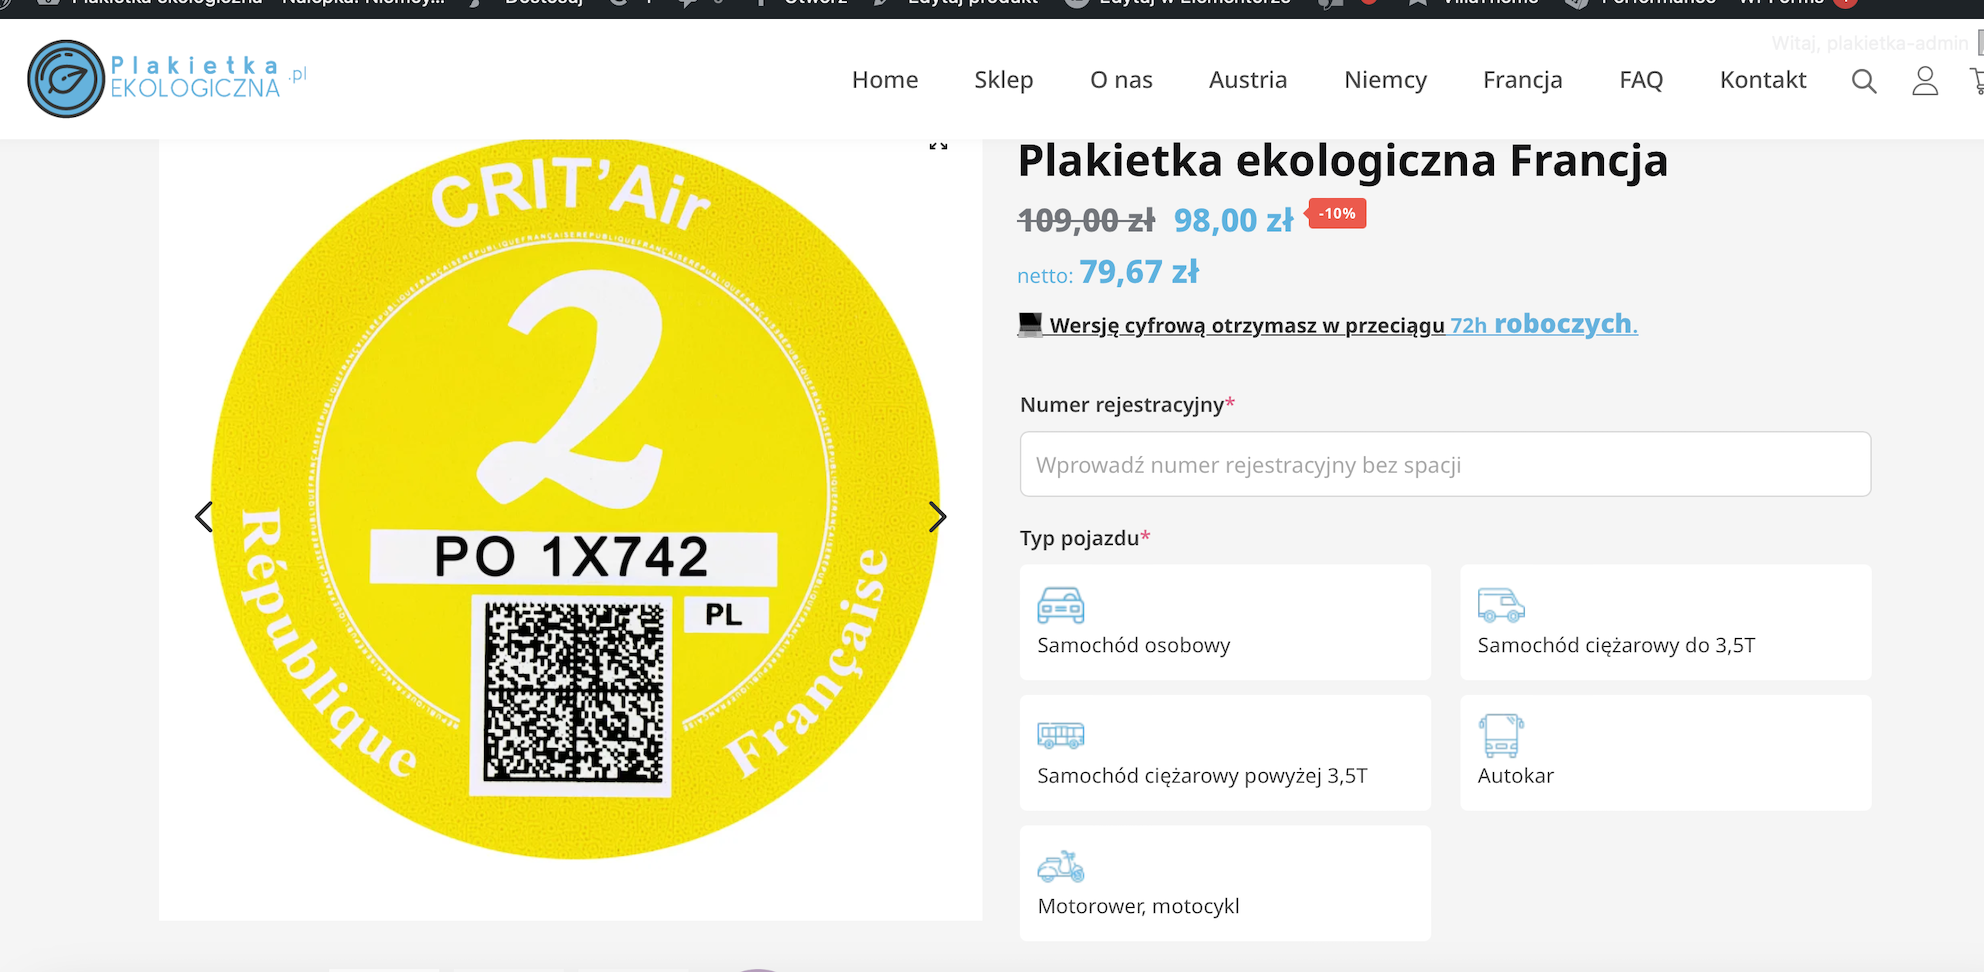
Task: Select Samochód osobowy vehicle type
Action: (x=1225, y=622)
